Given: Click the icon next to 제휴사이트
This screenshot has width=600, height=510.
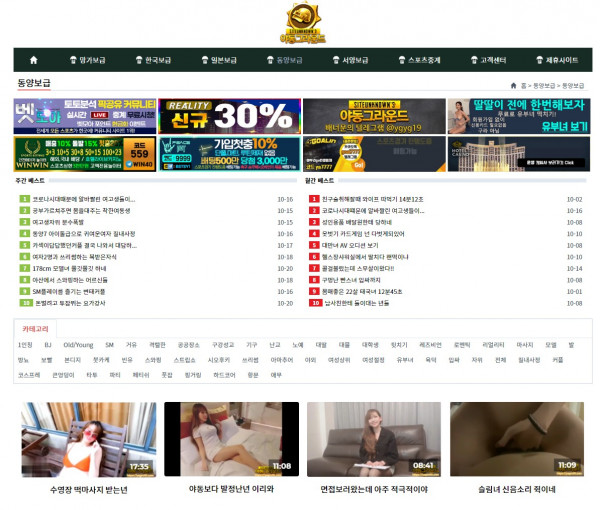Looking at the screenshot, I should [538, 60].
